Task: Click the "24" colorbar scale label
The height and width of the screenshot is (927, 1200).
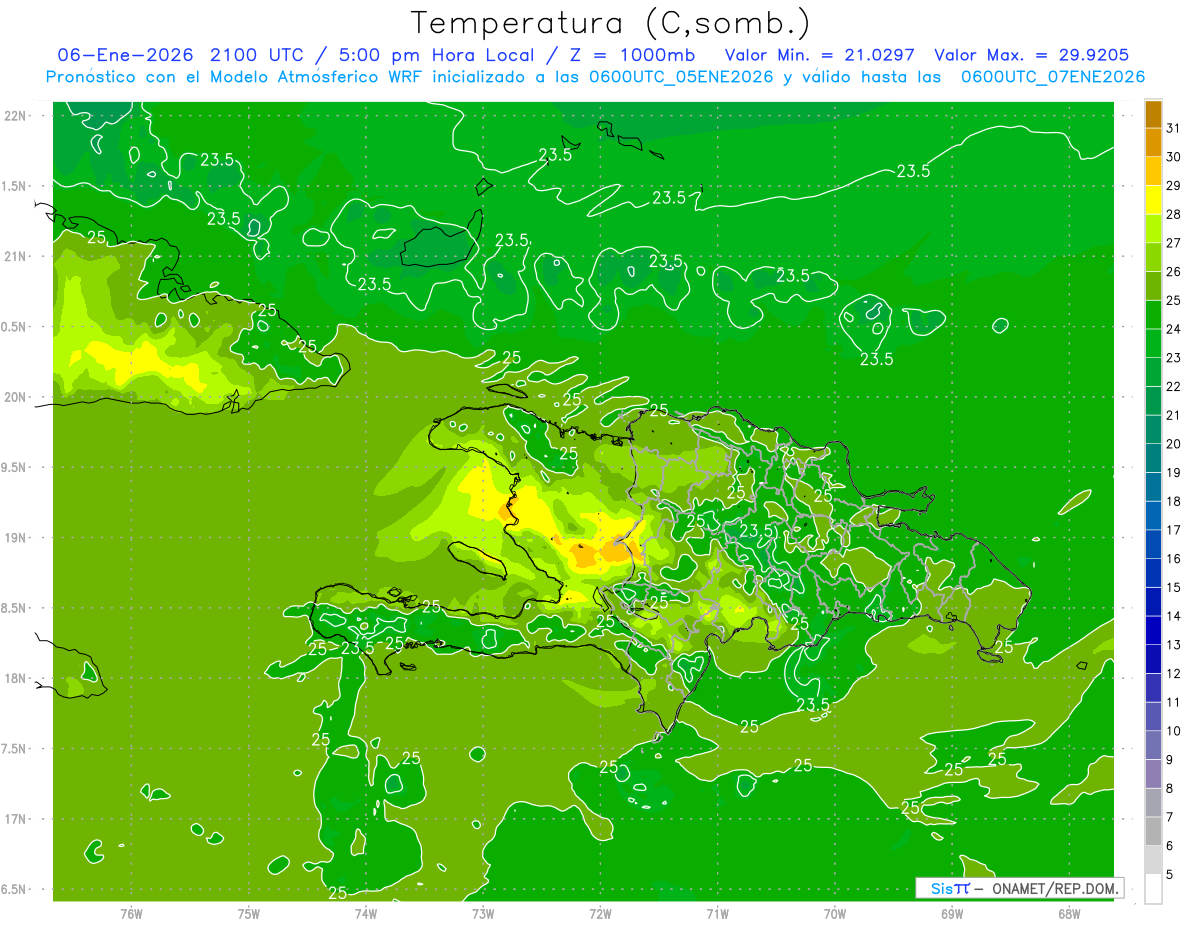Action: click(1174, 329)
